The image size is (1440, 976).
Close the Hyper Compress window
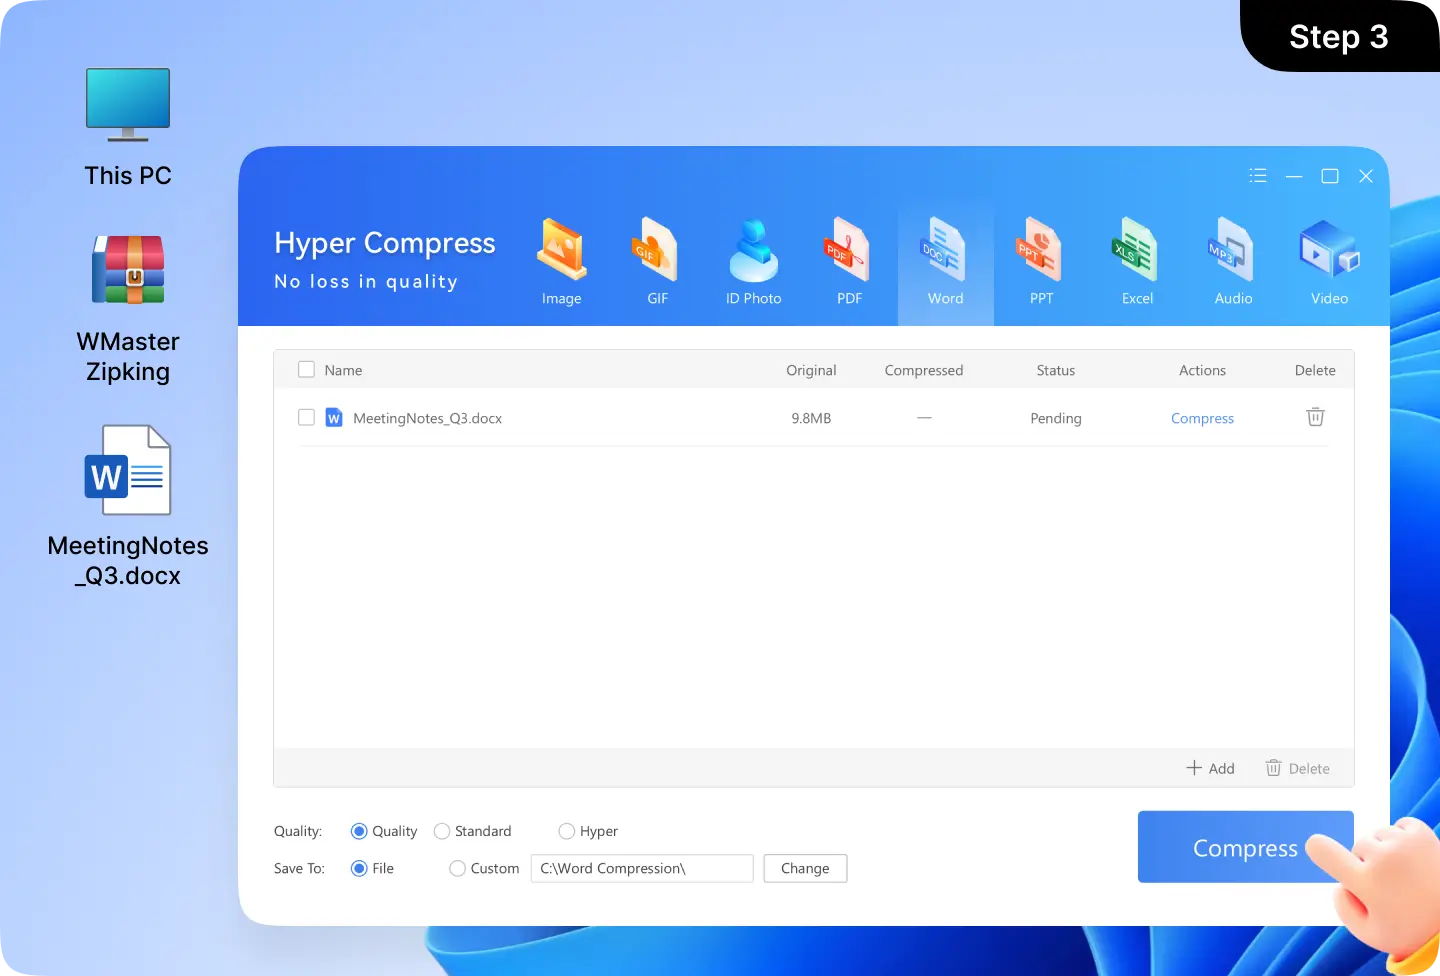coord(1366,176)
